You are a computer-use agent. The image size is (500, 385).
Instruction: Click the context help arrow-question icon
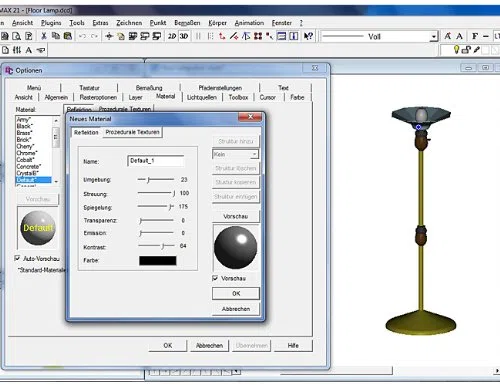[x=308, y=36]
